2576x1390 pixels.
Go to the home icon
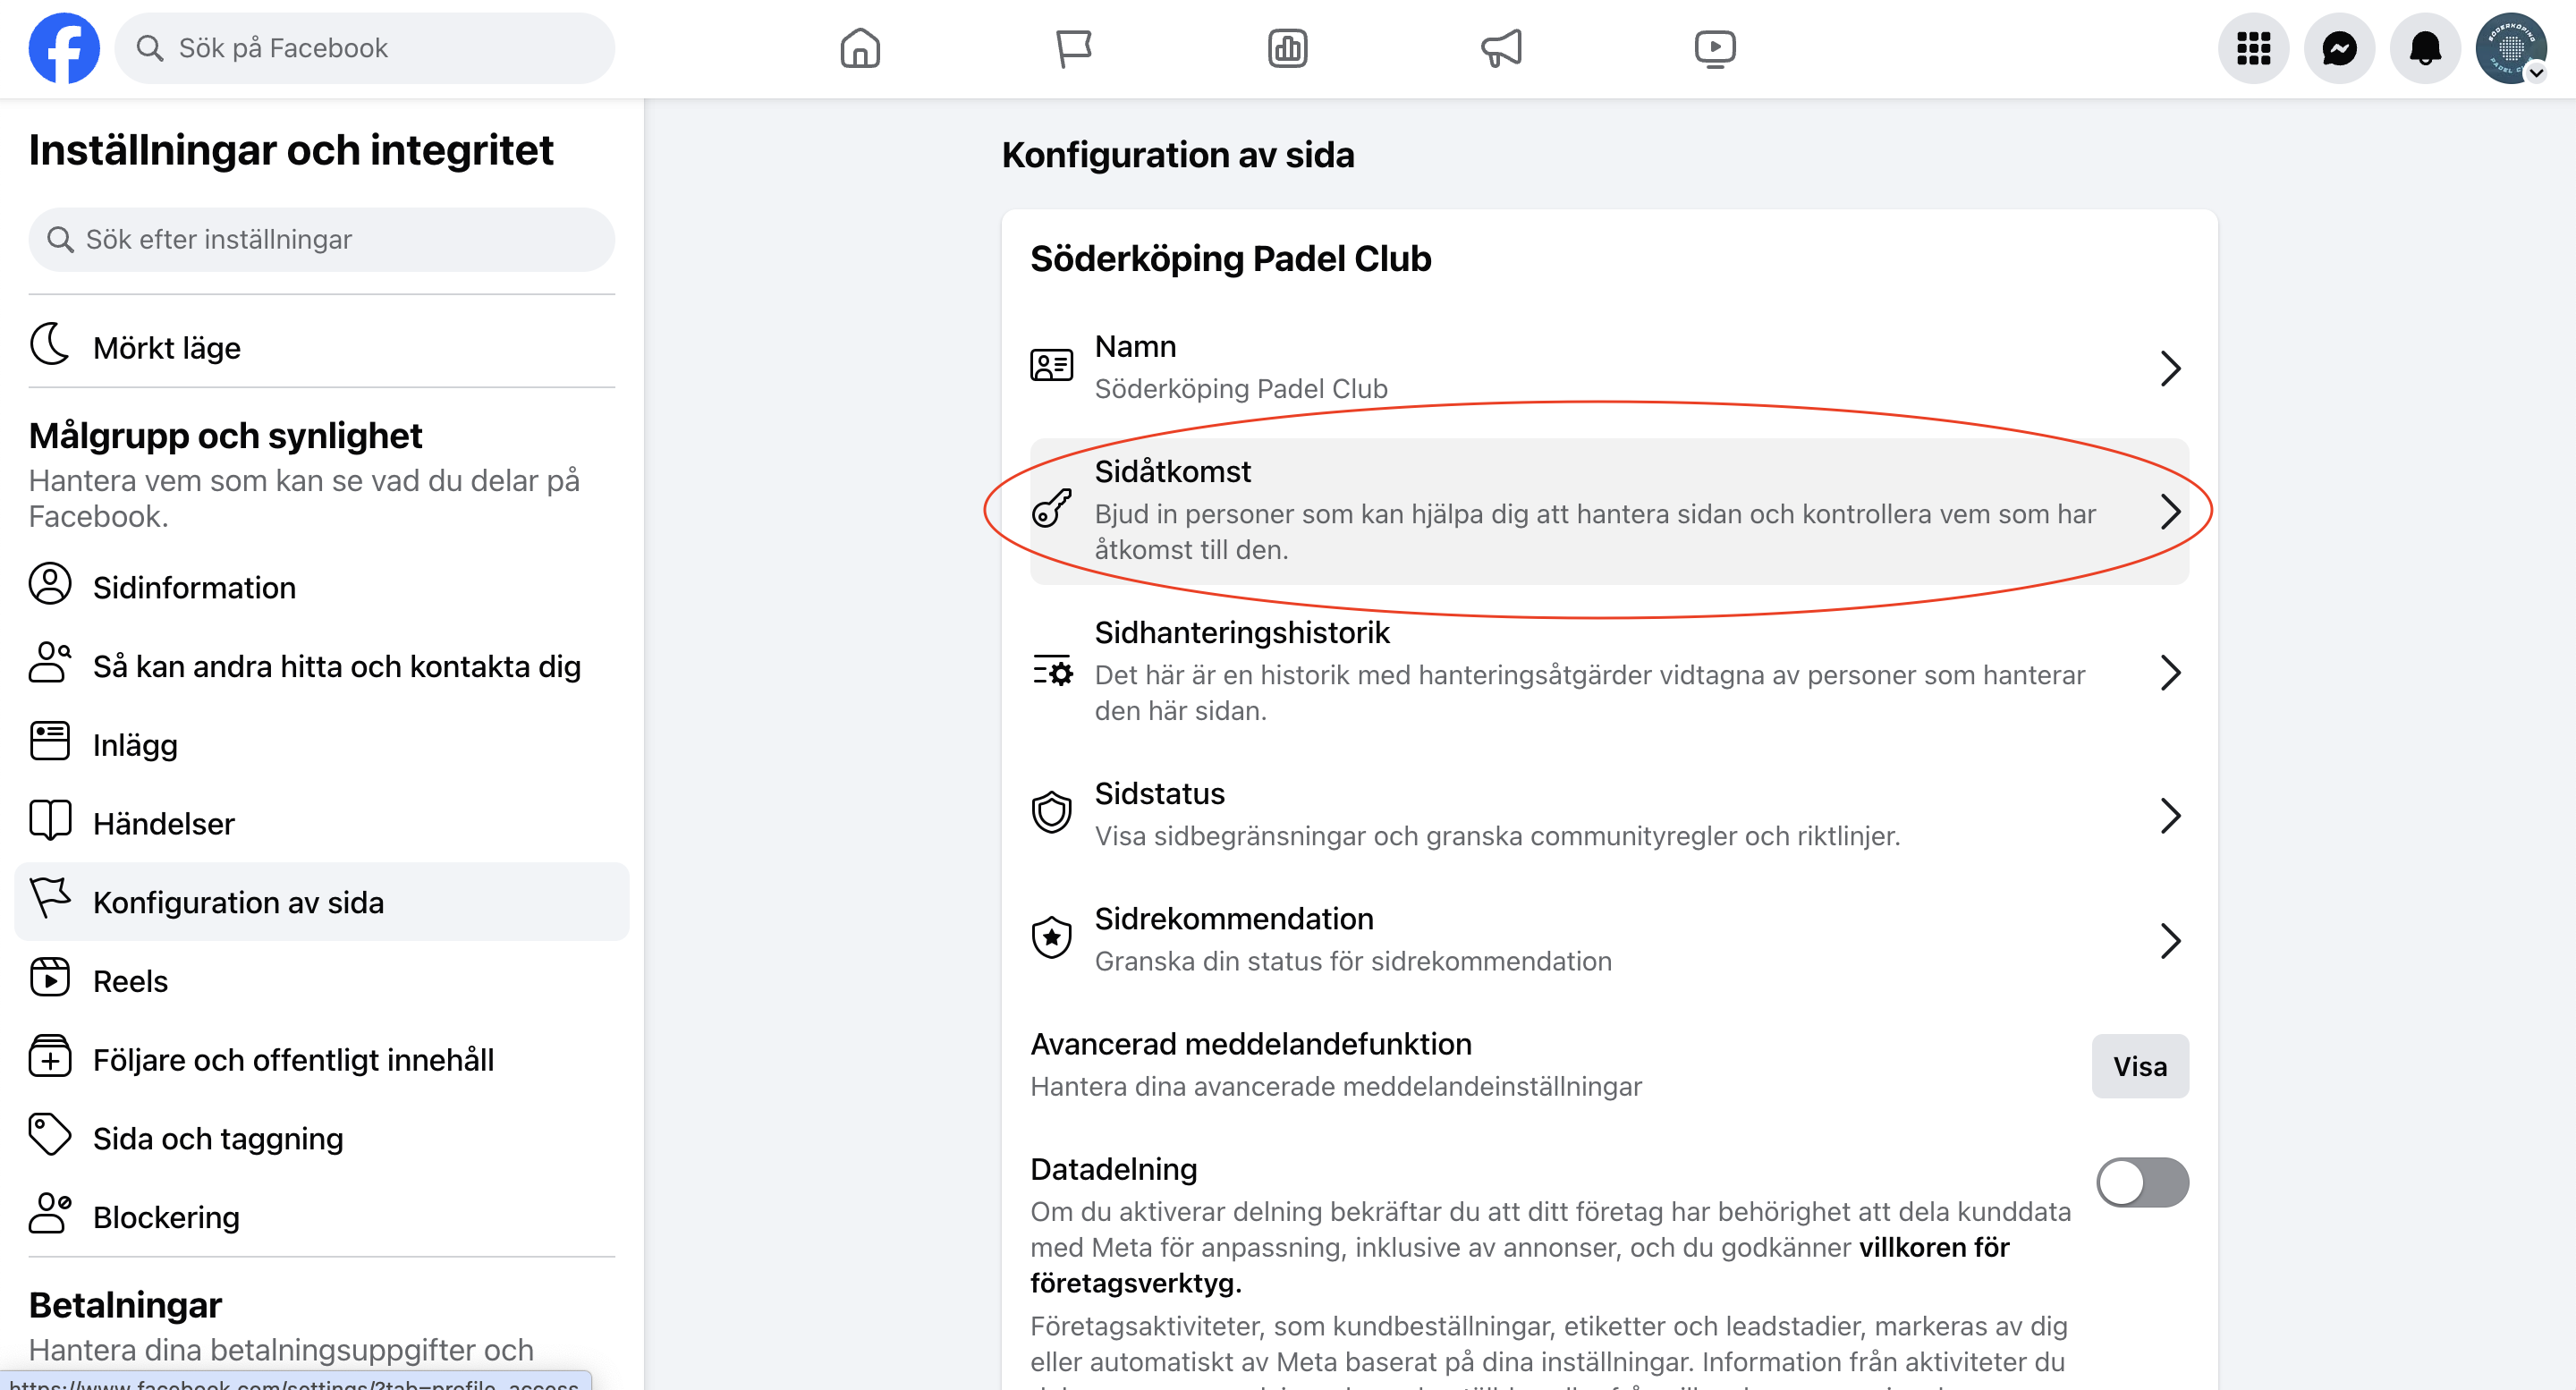tap(860, 48)
